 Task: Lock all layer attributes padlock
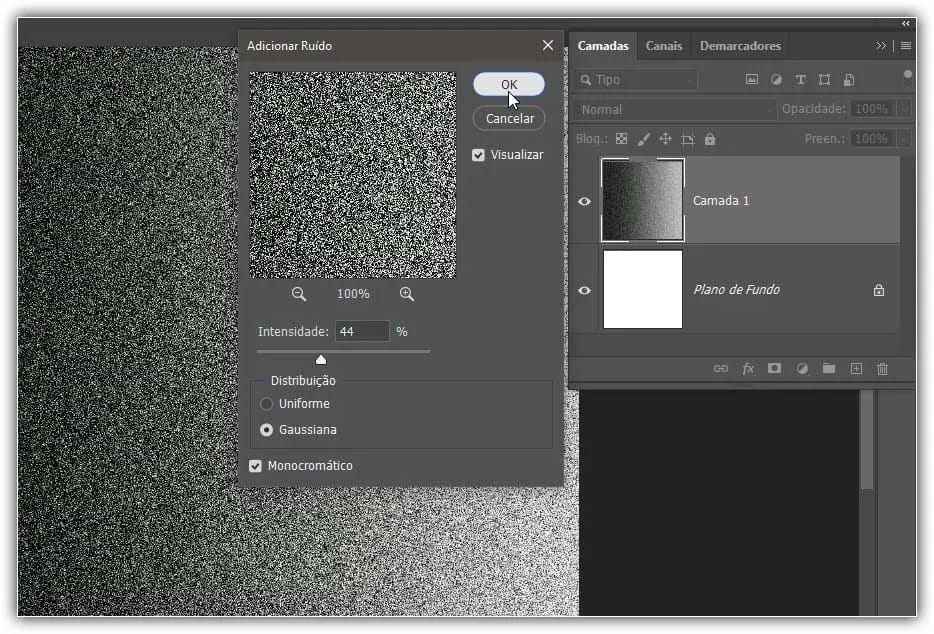[x=709, y=139]
